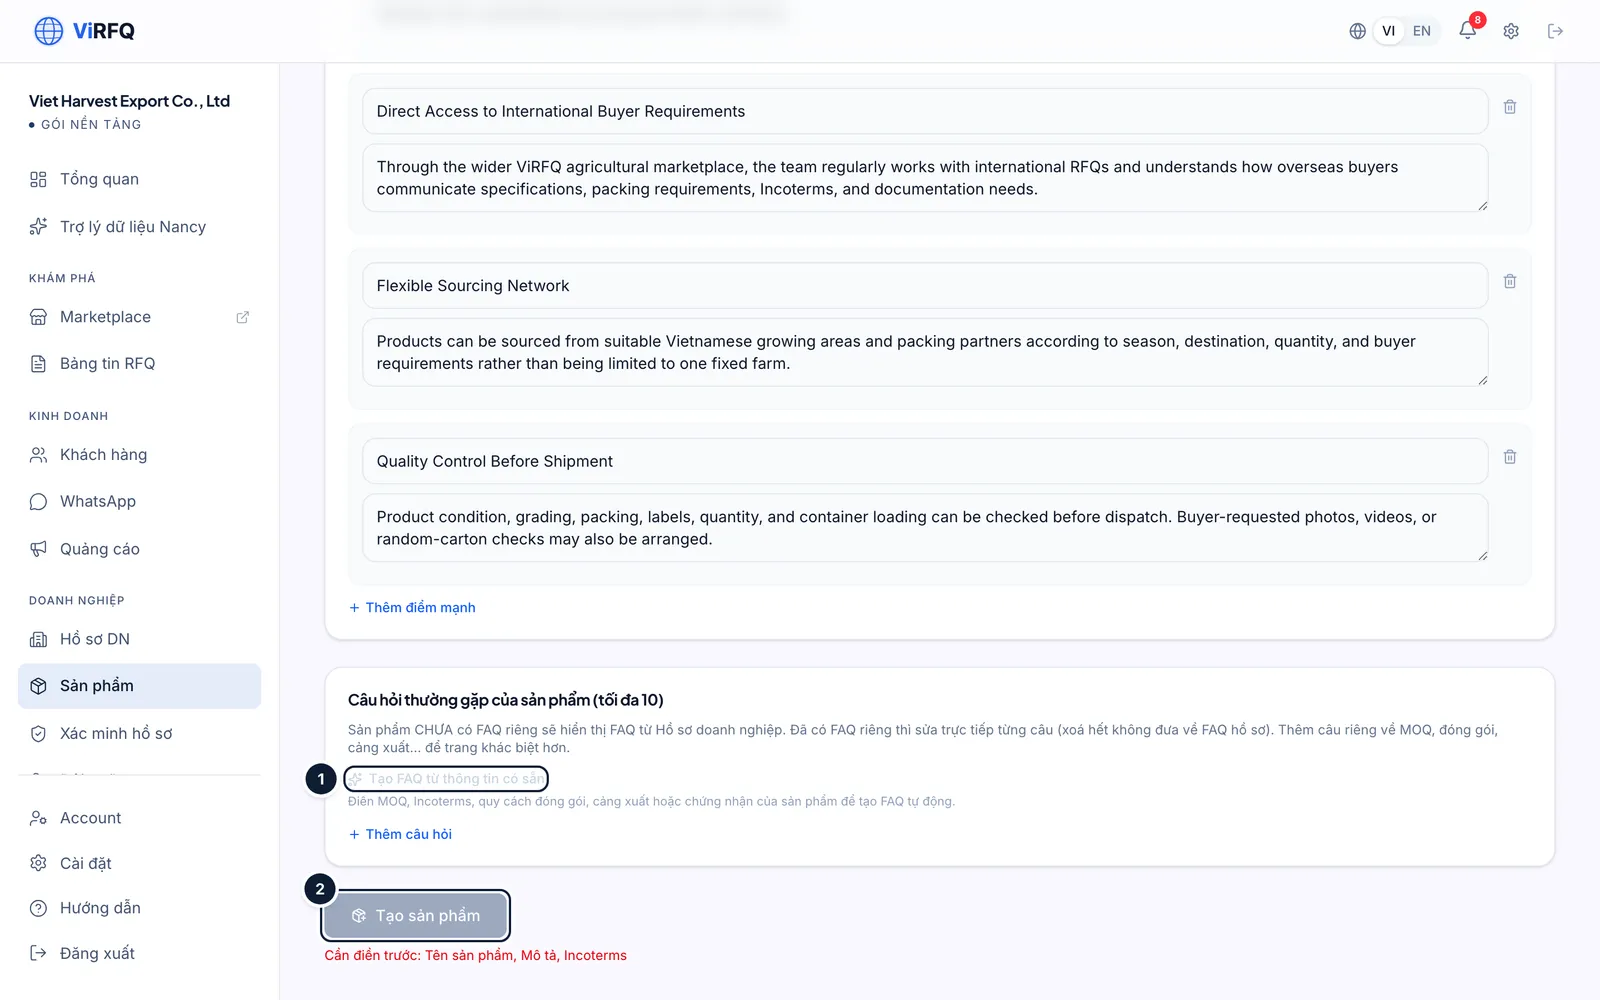Image resolution: width=1600 pixels, height=1000 pixels.
Task: Click Tổng quan grid icon
Action: coord(38,179)
